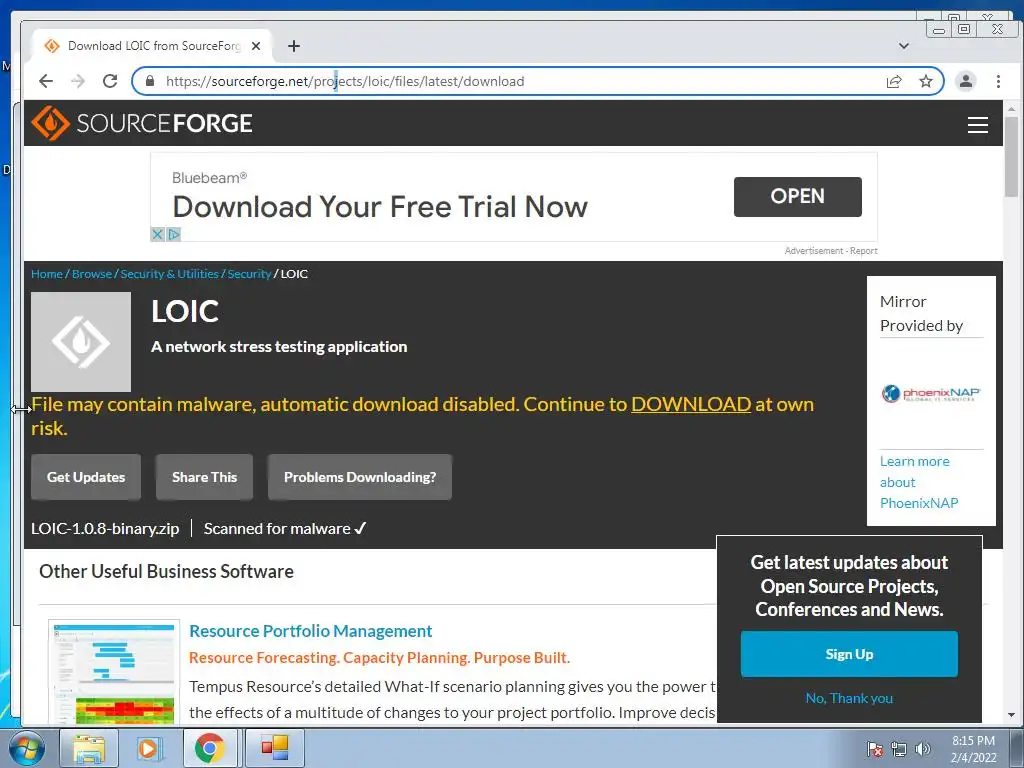
Task: Open the Chrome profile avatar
Action: [965, 81]
